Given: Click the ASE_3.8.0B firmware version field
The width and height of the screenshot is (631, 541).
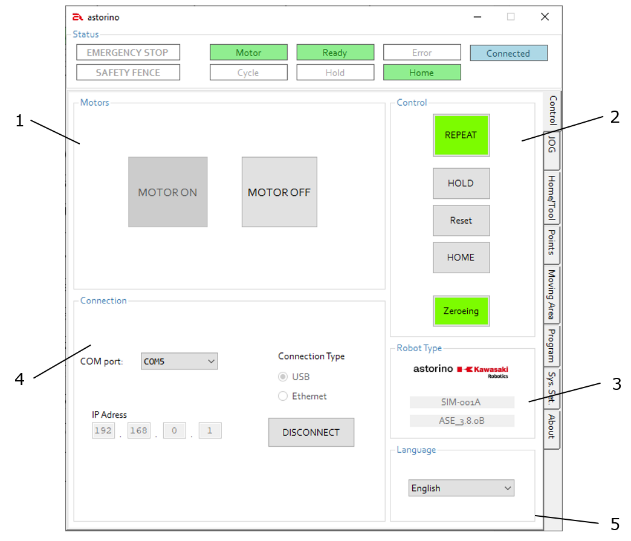Looking at the screenshot, I should 462,421.
